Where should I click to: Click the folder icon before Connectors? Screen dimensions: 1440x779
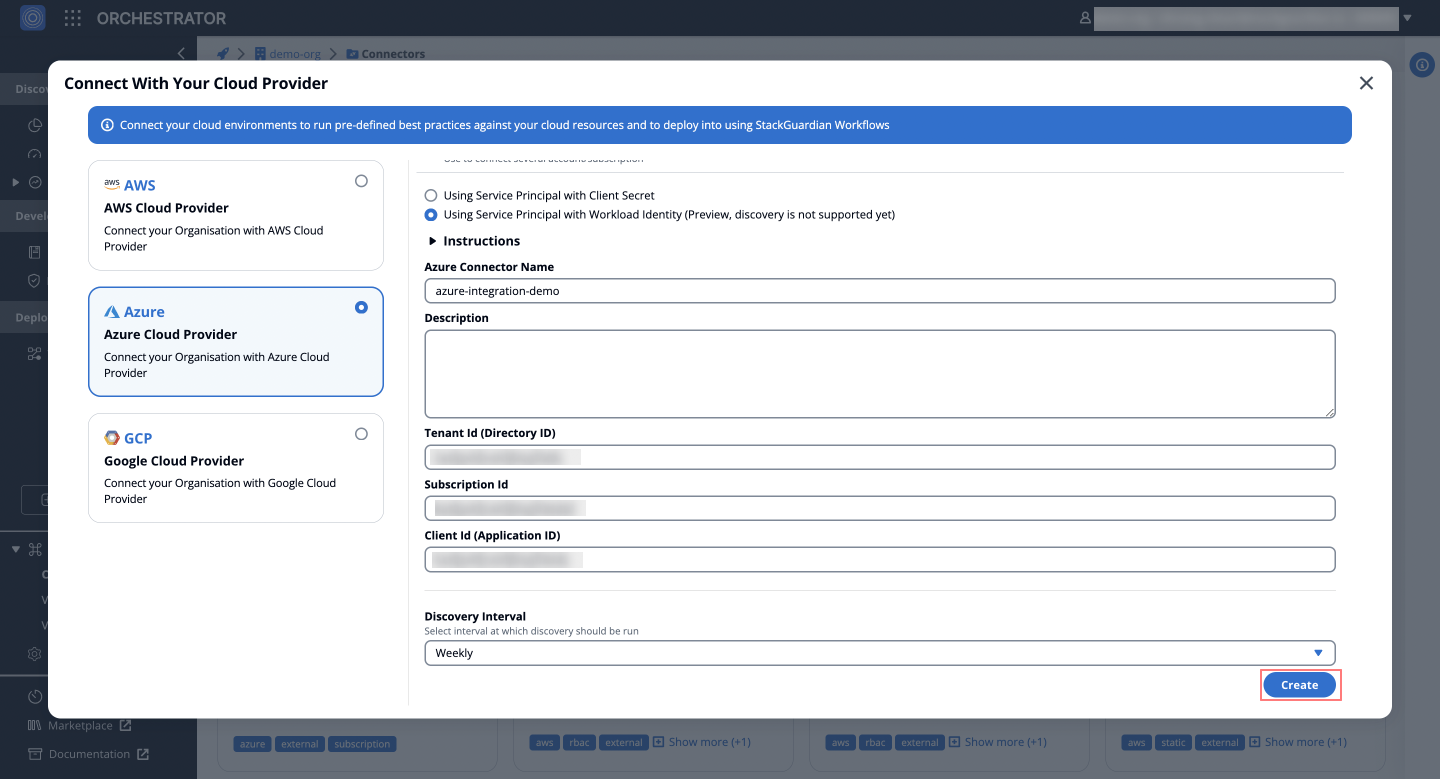point(352,54)
